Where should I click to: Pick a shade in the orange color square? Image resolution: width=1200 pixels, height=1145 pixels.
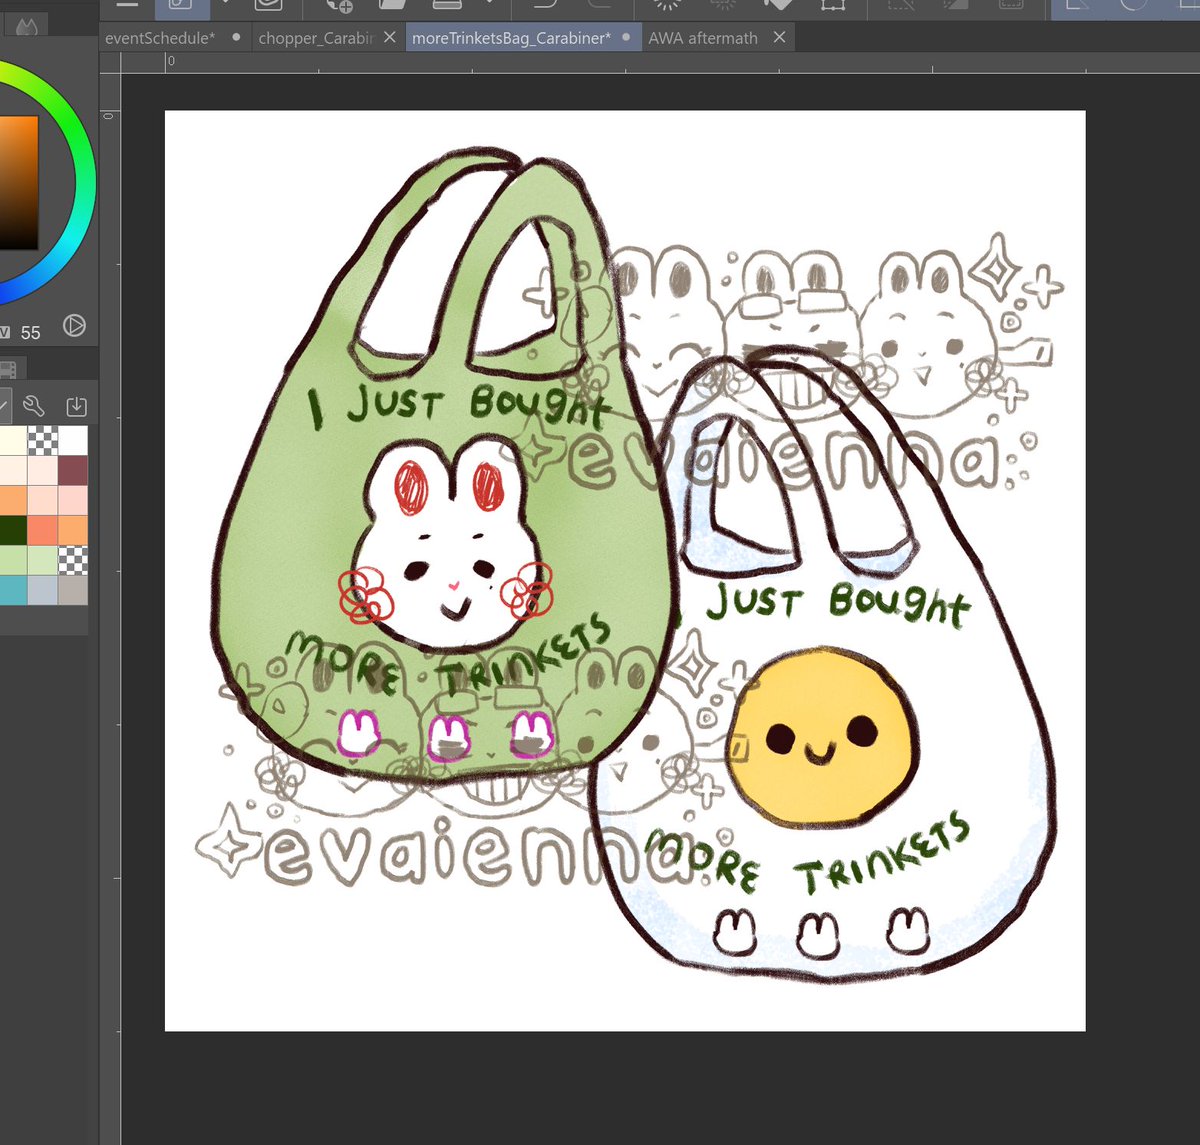[x=18, y=182]
